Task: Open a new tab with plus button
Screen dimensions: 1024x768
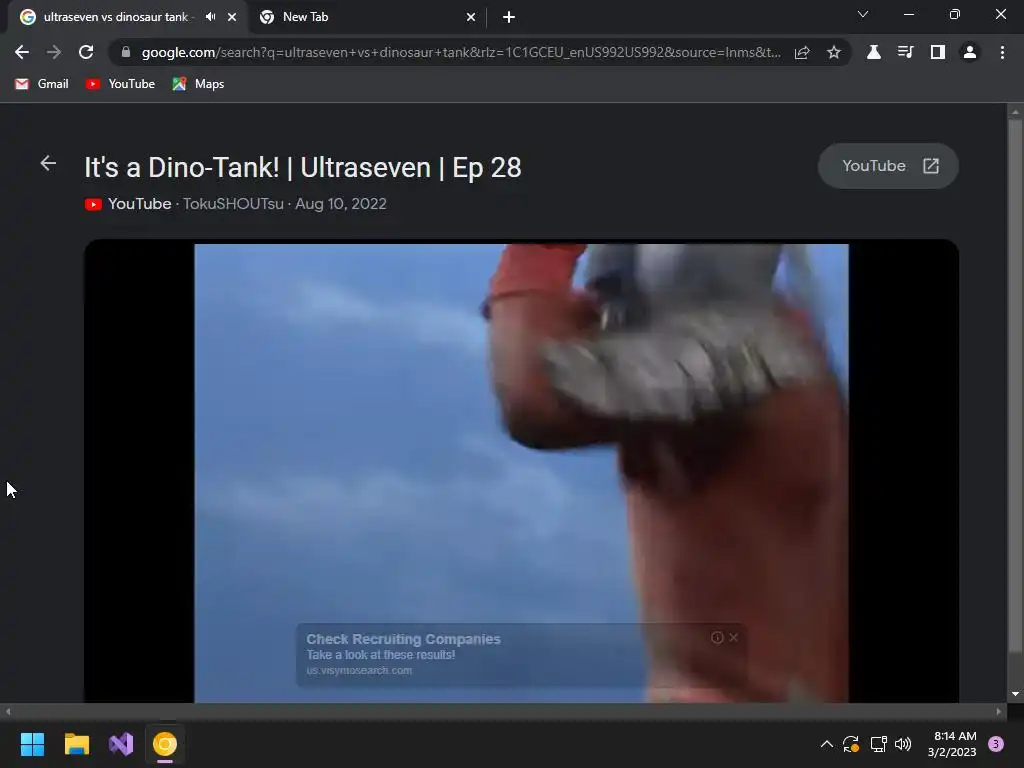Action: click(509, 17)
